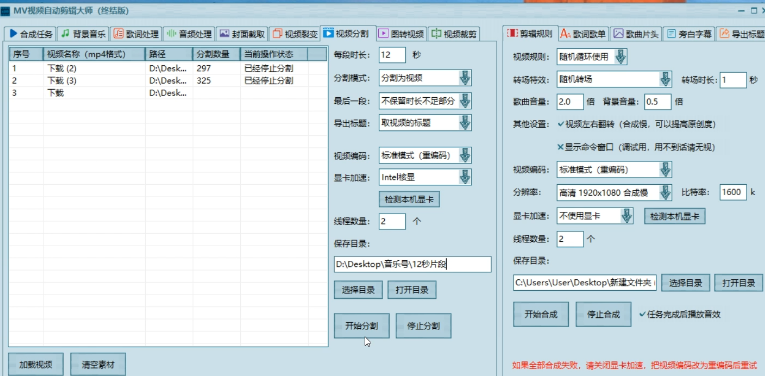The image size is (765, 376).
Task: Select row 3 named 下载
Action: 168,93
